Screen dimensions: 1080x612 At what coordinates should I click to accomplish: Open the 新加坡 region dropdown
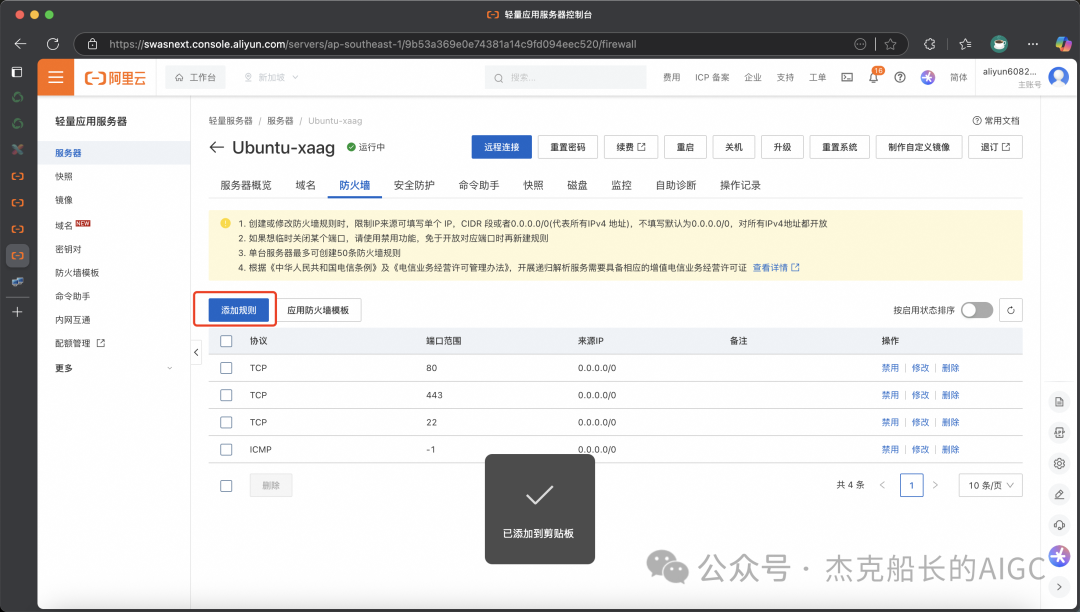pos(271,78)
